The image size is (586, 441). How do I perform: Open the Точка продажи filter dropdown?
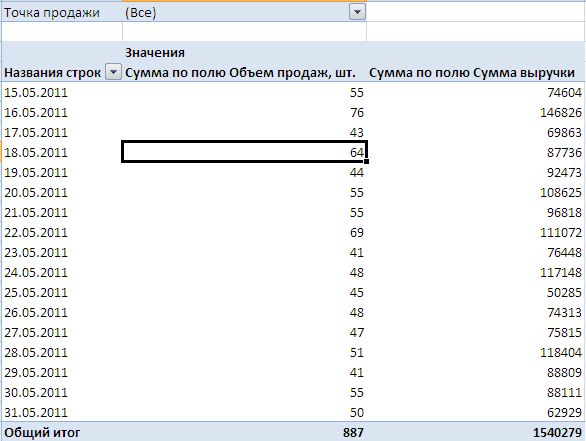[x=357, y=12]
